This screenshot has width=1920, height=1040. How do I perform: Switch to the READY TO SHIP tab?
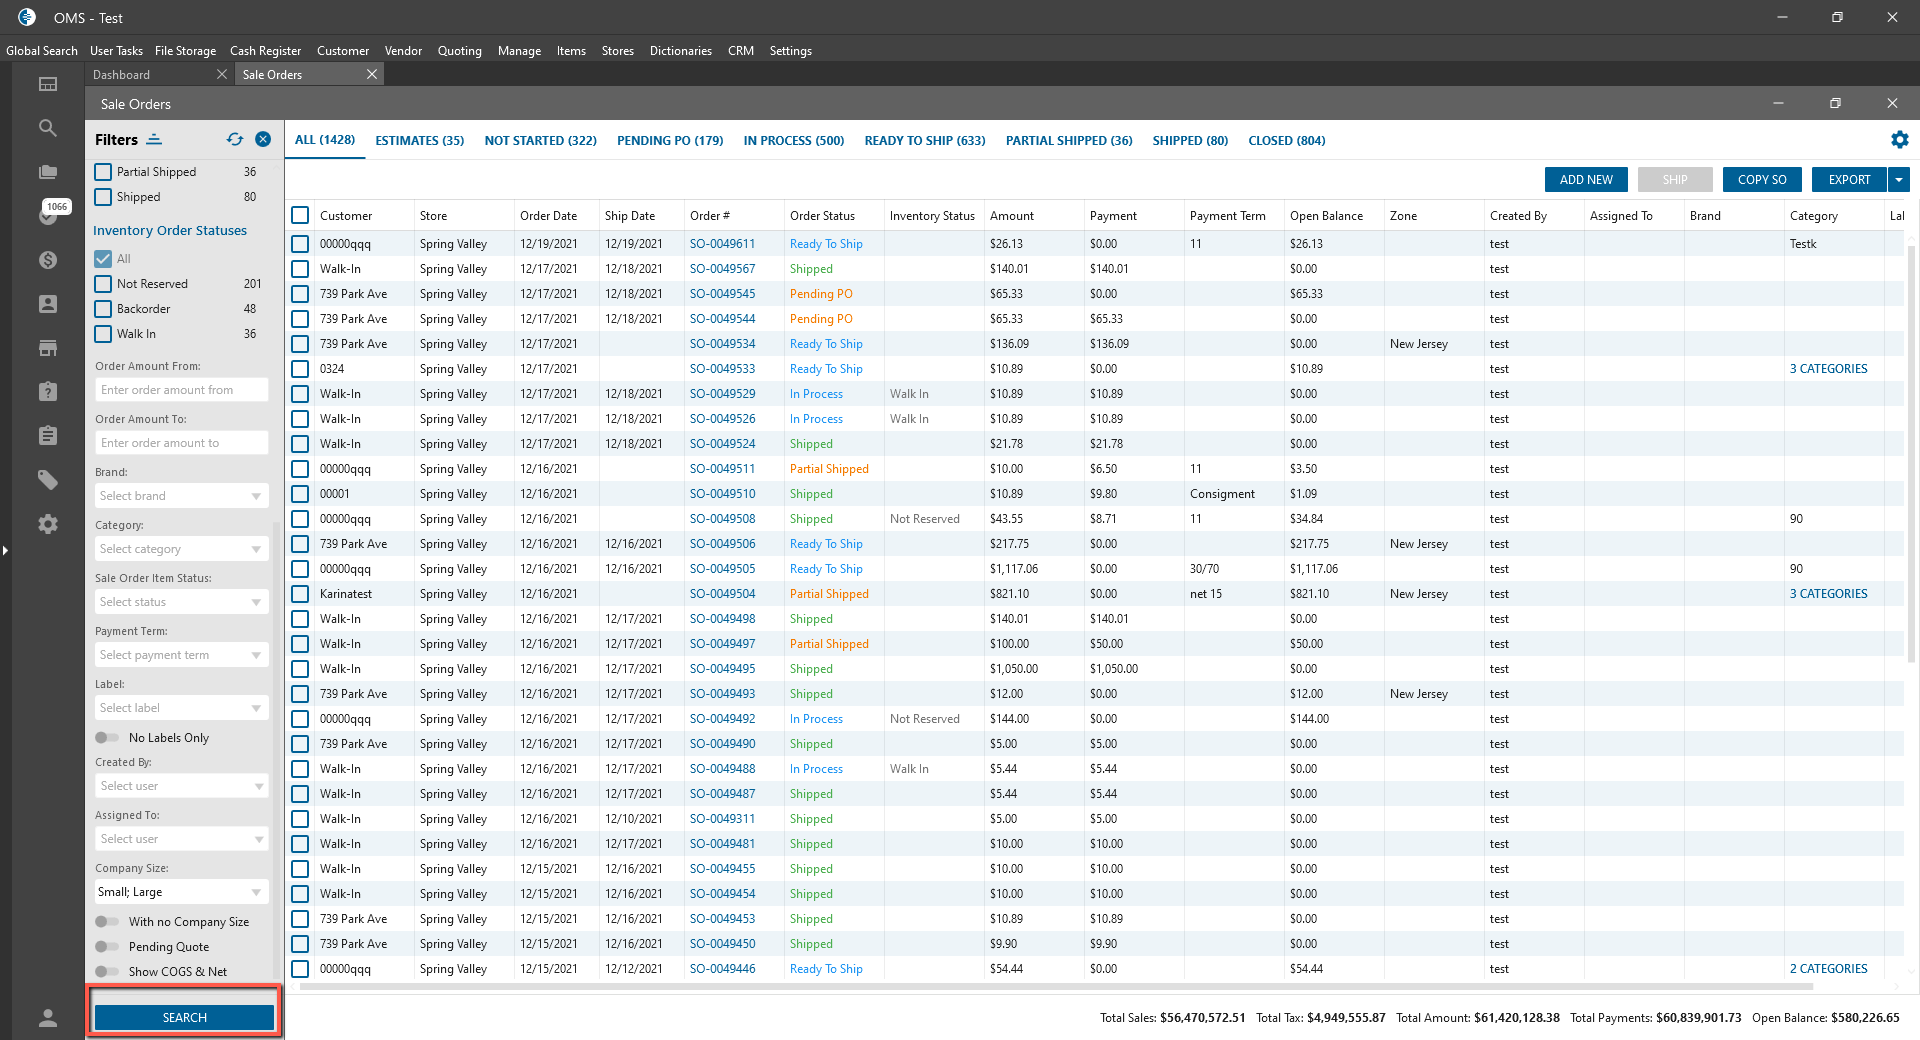pos(924,141)
